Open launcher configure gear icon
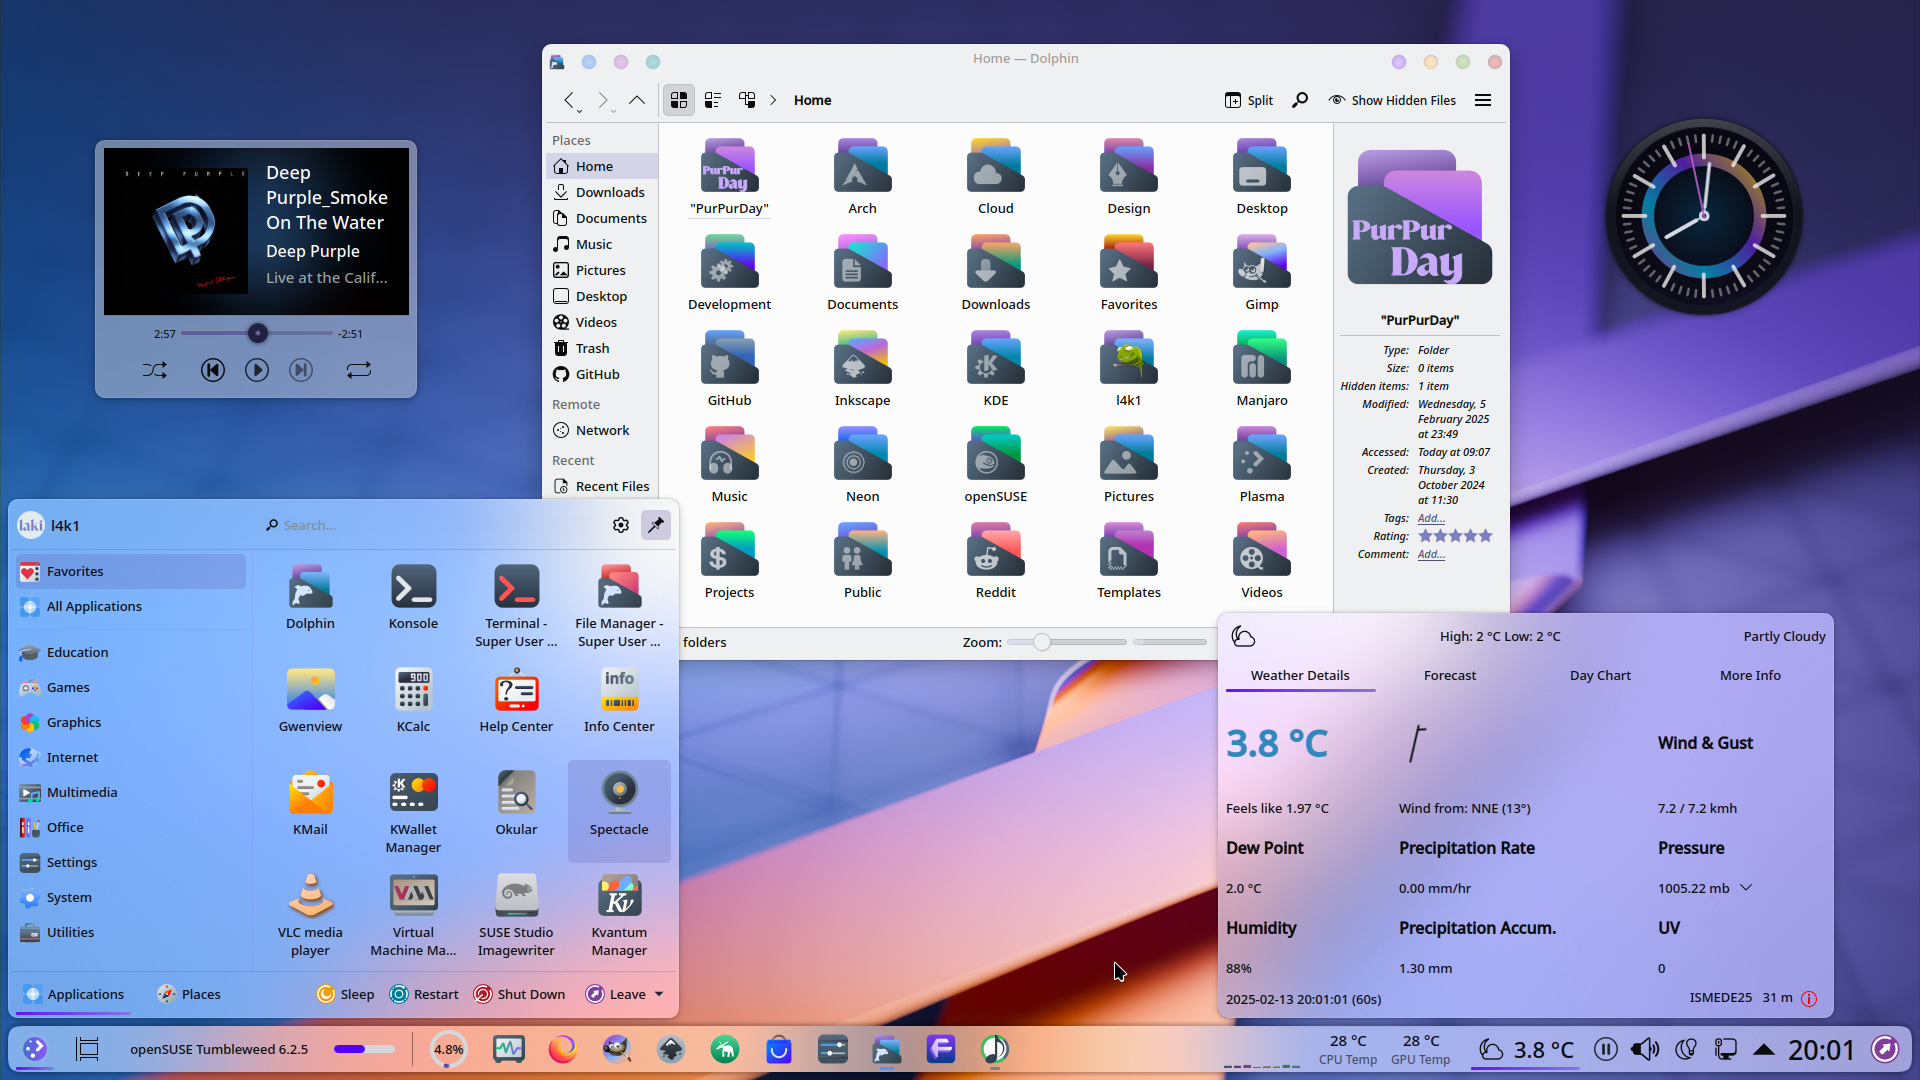 point(621,525)
